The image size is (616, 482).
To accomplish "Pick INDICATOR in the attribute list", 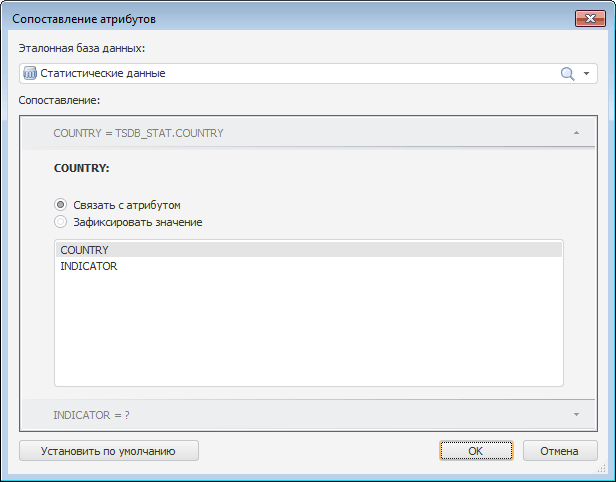I will 89,267.
